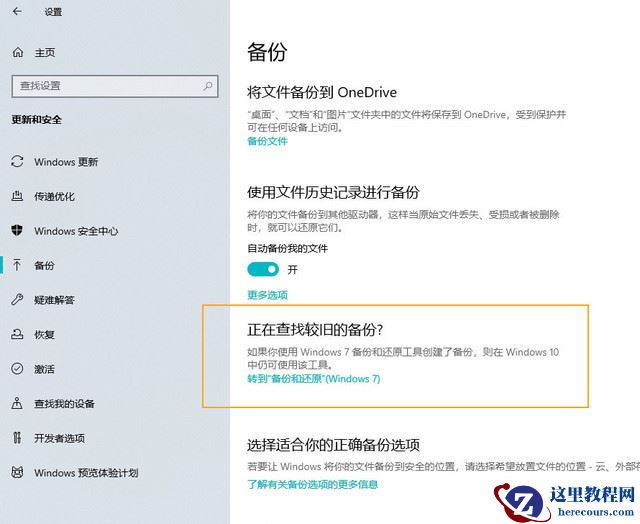Click the Windows 预览体验计划 icon

point(17,473)
